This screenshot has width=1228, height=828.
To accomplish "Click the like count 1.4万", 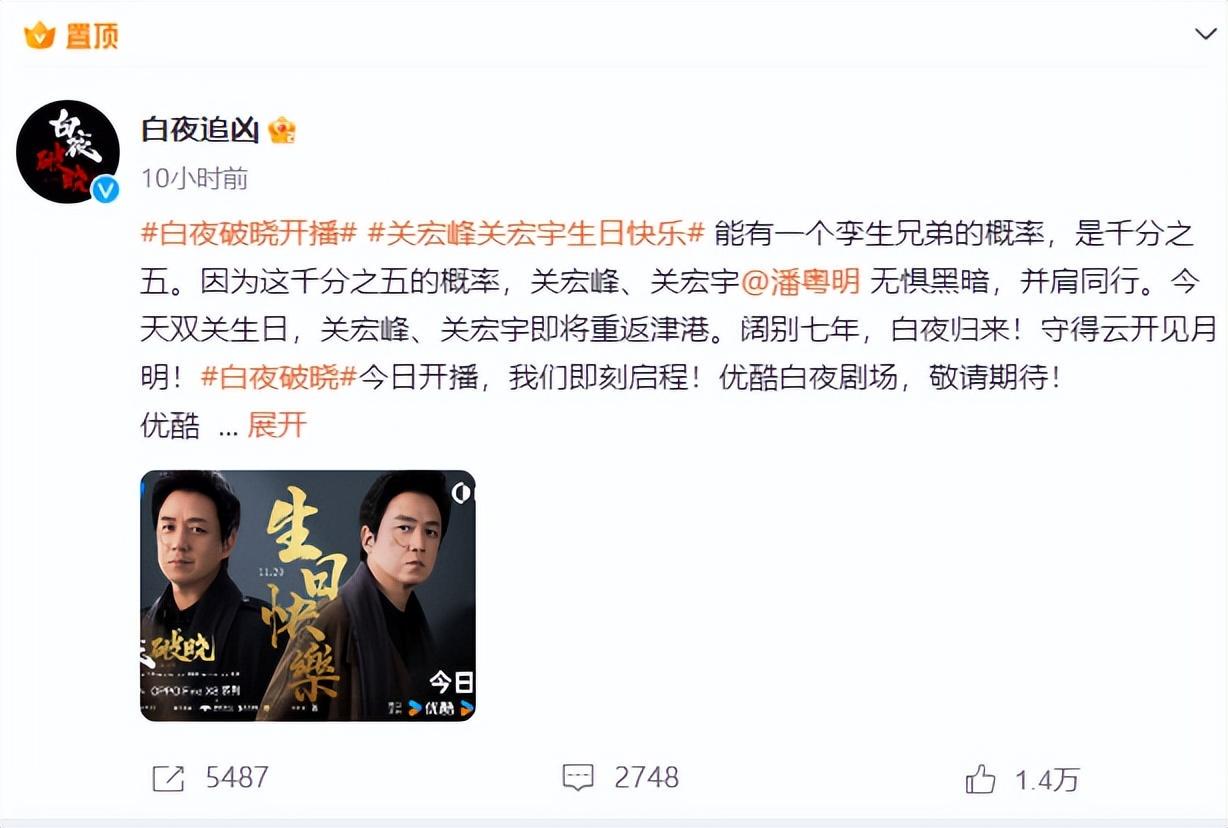I will pos(1047,779).
